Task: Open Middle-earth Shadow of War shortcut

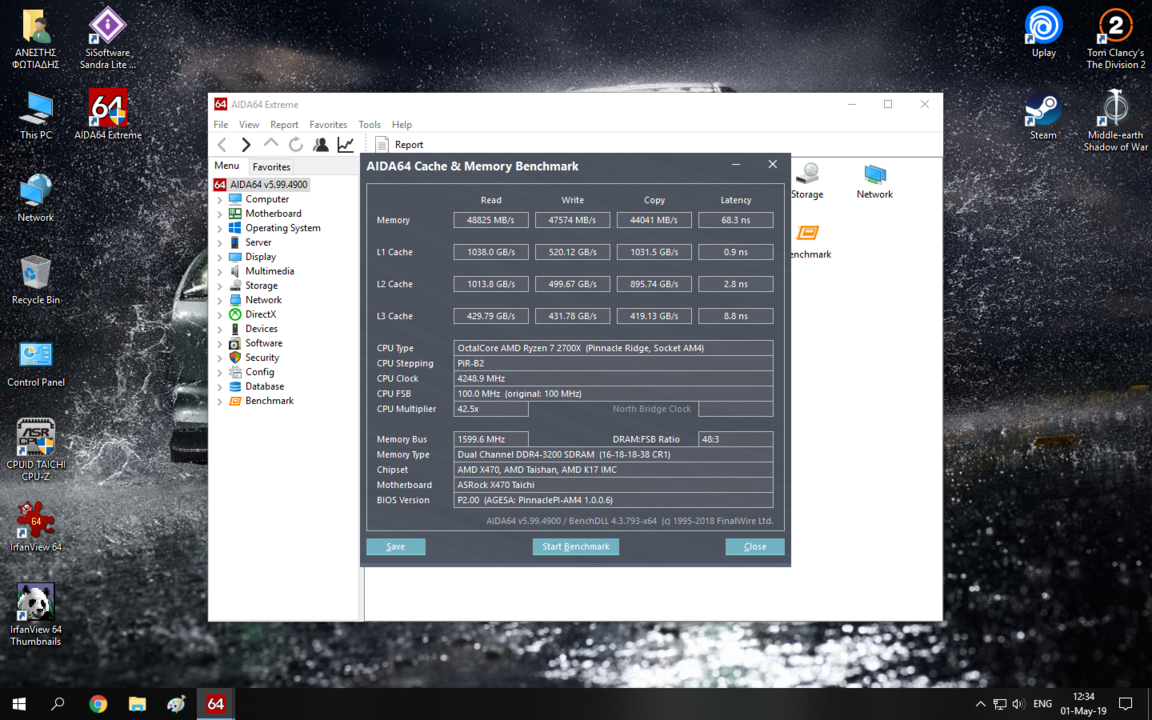Action: (x=1115, y=120)
